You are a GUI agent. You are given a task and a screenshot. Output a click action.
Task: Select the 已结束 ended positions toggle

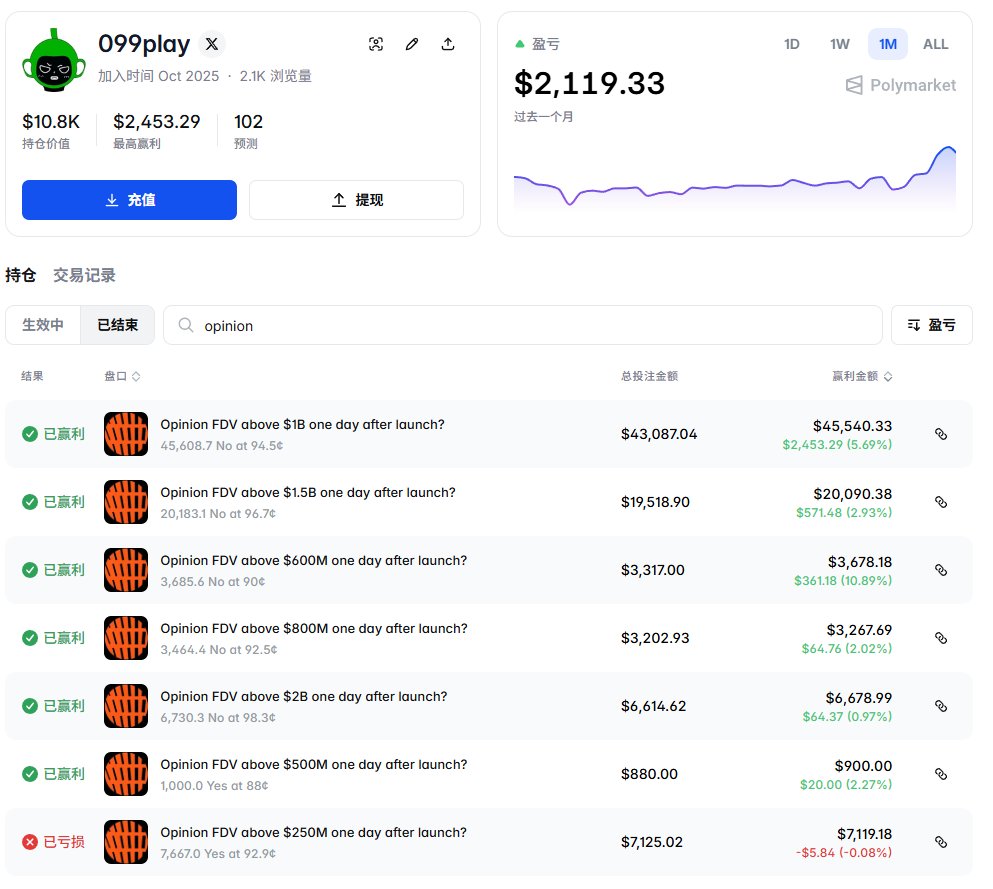click(117, 325)
